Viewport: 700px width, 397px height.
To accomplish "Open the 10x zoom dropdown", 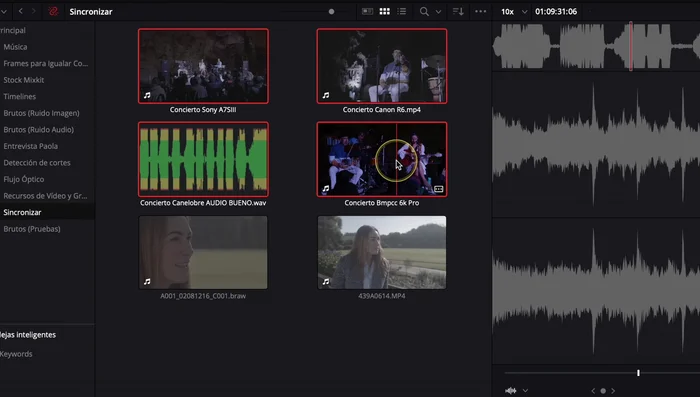I will [x=514, y=12].
